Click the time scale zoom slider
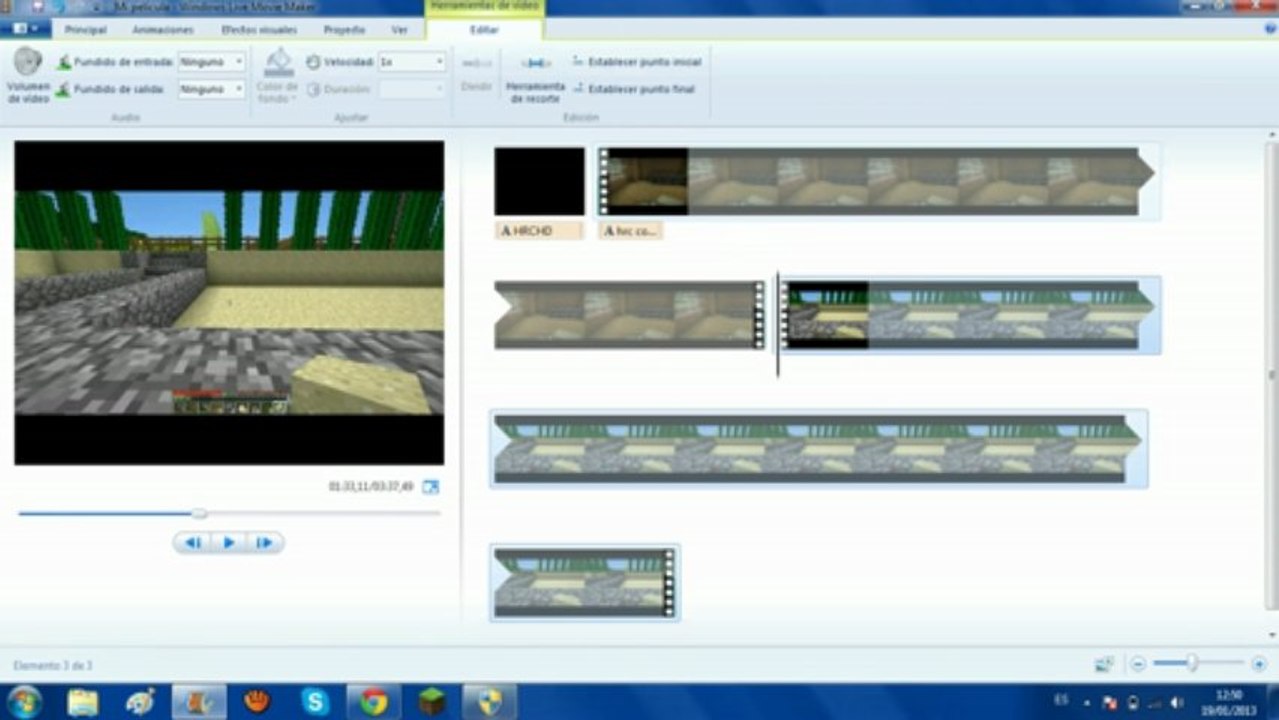Screen dimensions: 1279x720 coord(1192,664)
